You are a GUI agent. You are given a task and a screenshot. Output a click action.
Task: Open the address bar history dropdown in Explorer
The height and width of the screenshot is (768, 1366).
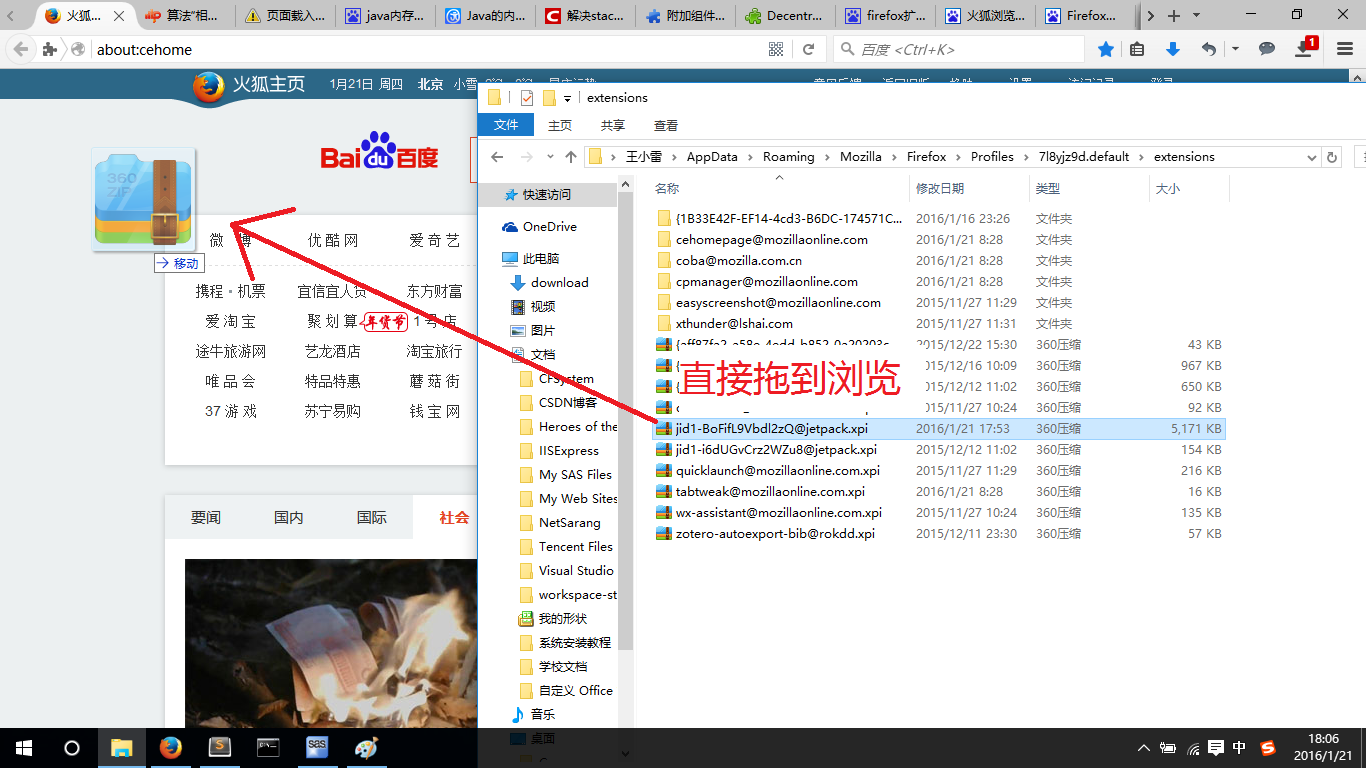click(1312, 157)
